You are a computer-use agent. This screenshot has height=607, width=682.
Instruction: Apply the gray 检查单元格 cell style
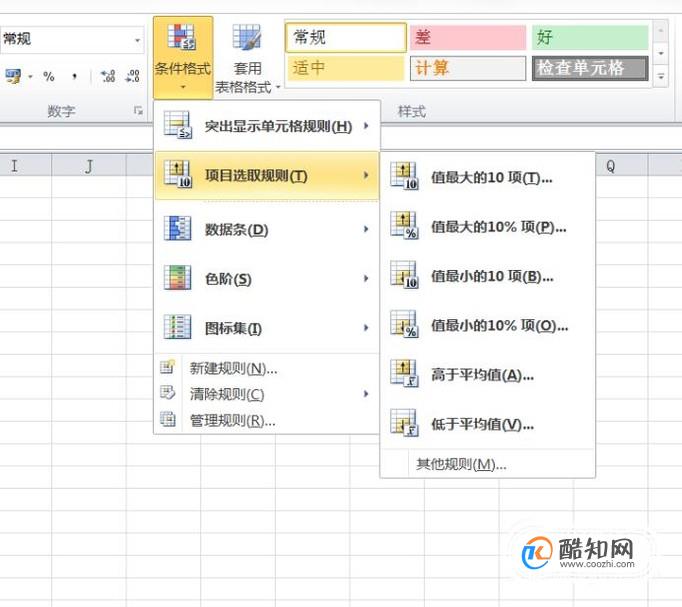click(590, 68)
